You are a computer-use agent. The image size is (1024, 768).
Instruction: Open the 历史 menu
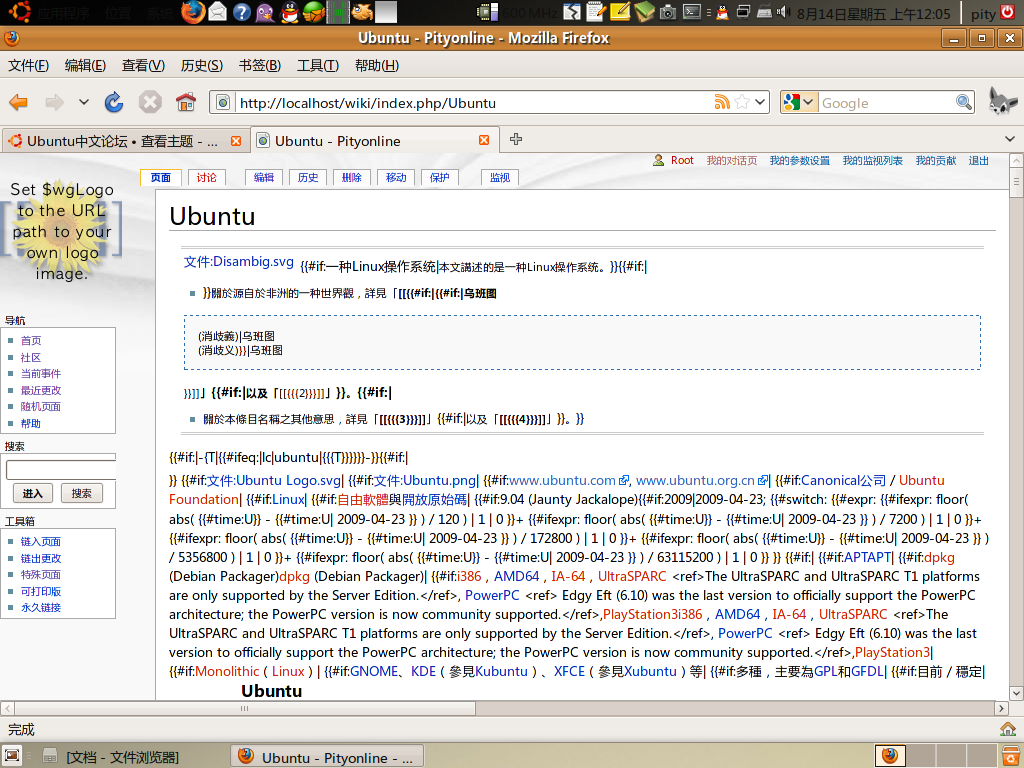pyautogui.click(x=201, y=65)
